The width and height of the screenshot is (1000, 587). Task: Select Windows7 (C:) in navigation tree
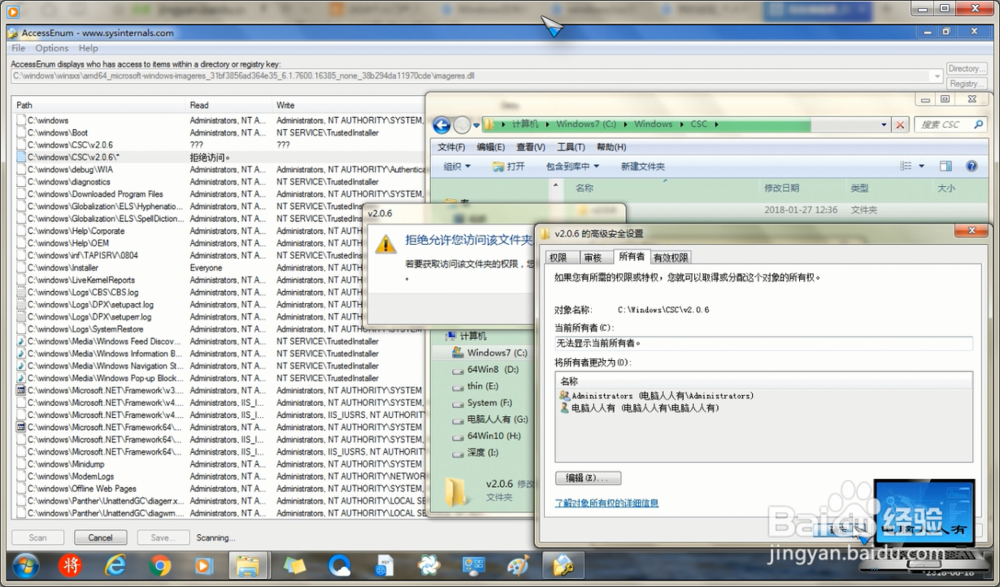490,353
